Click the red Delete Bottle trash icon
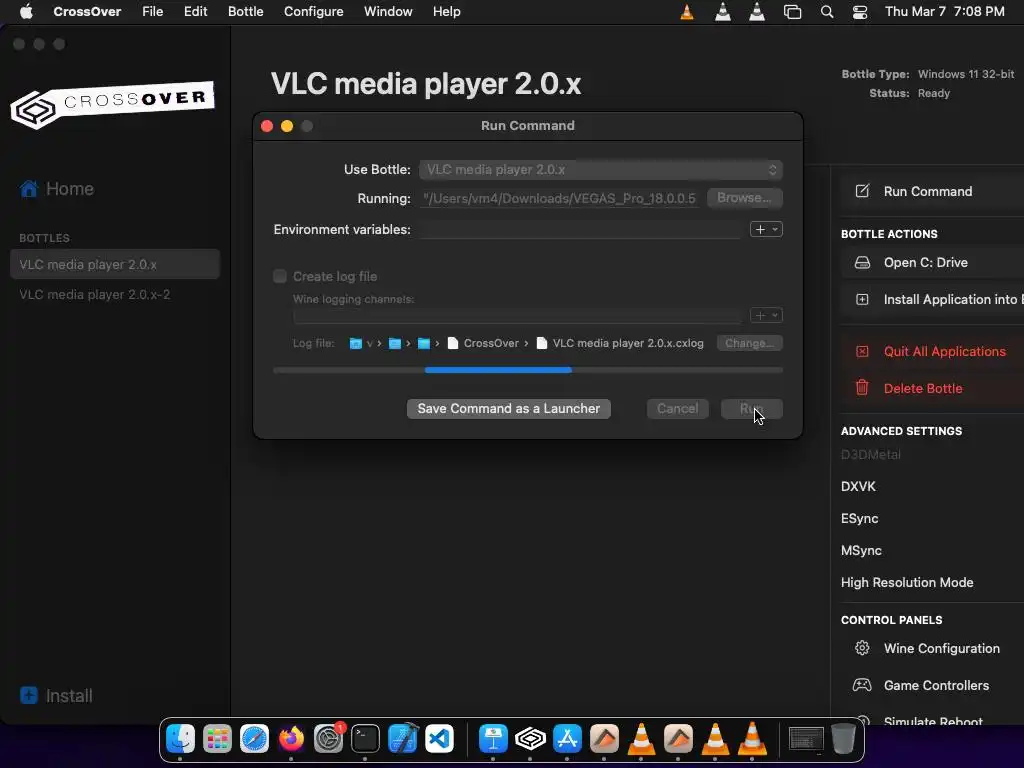Image resolution: width=1024 pixels, height=768 pixels. (x=862, y=388)
